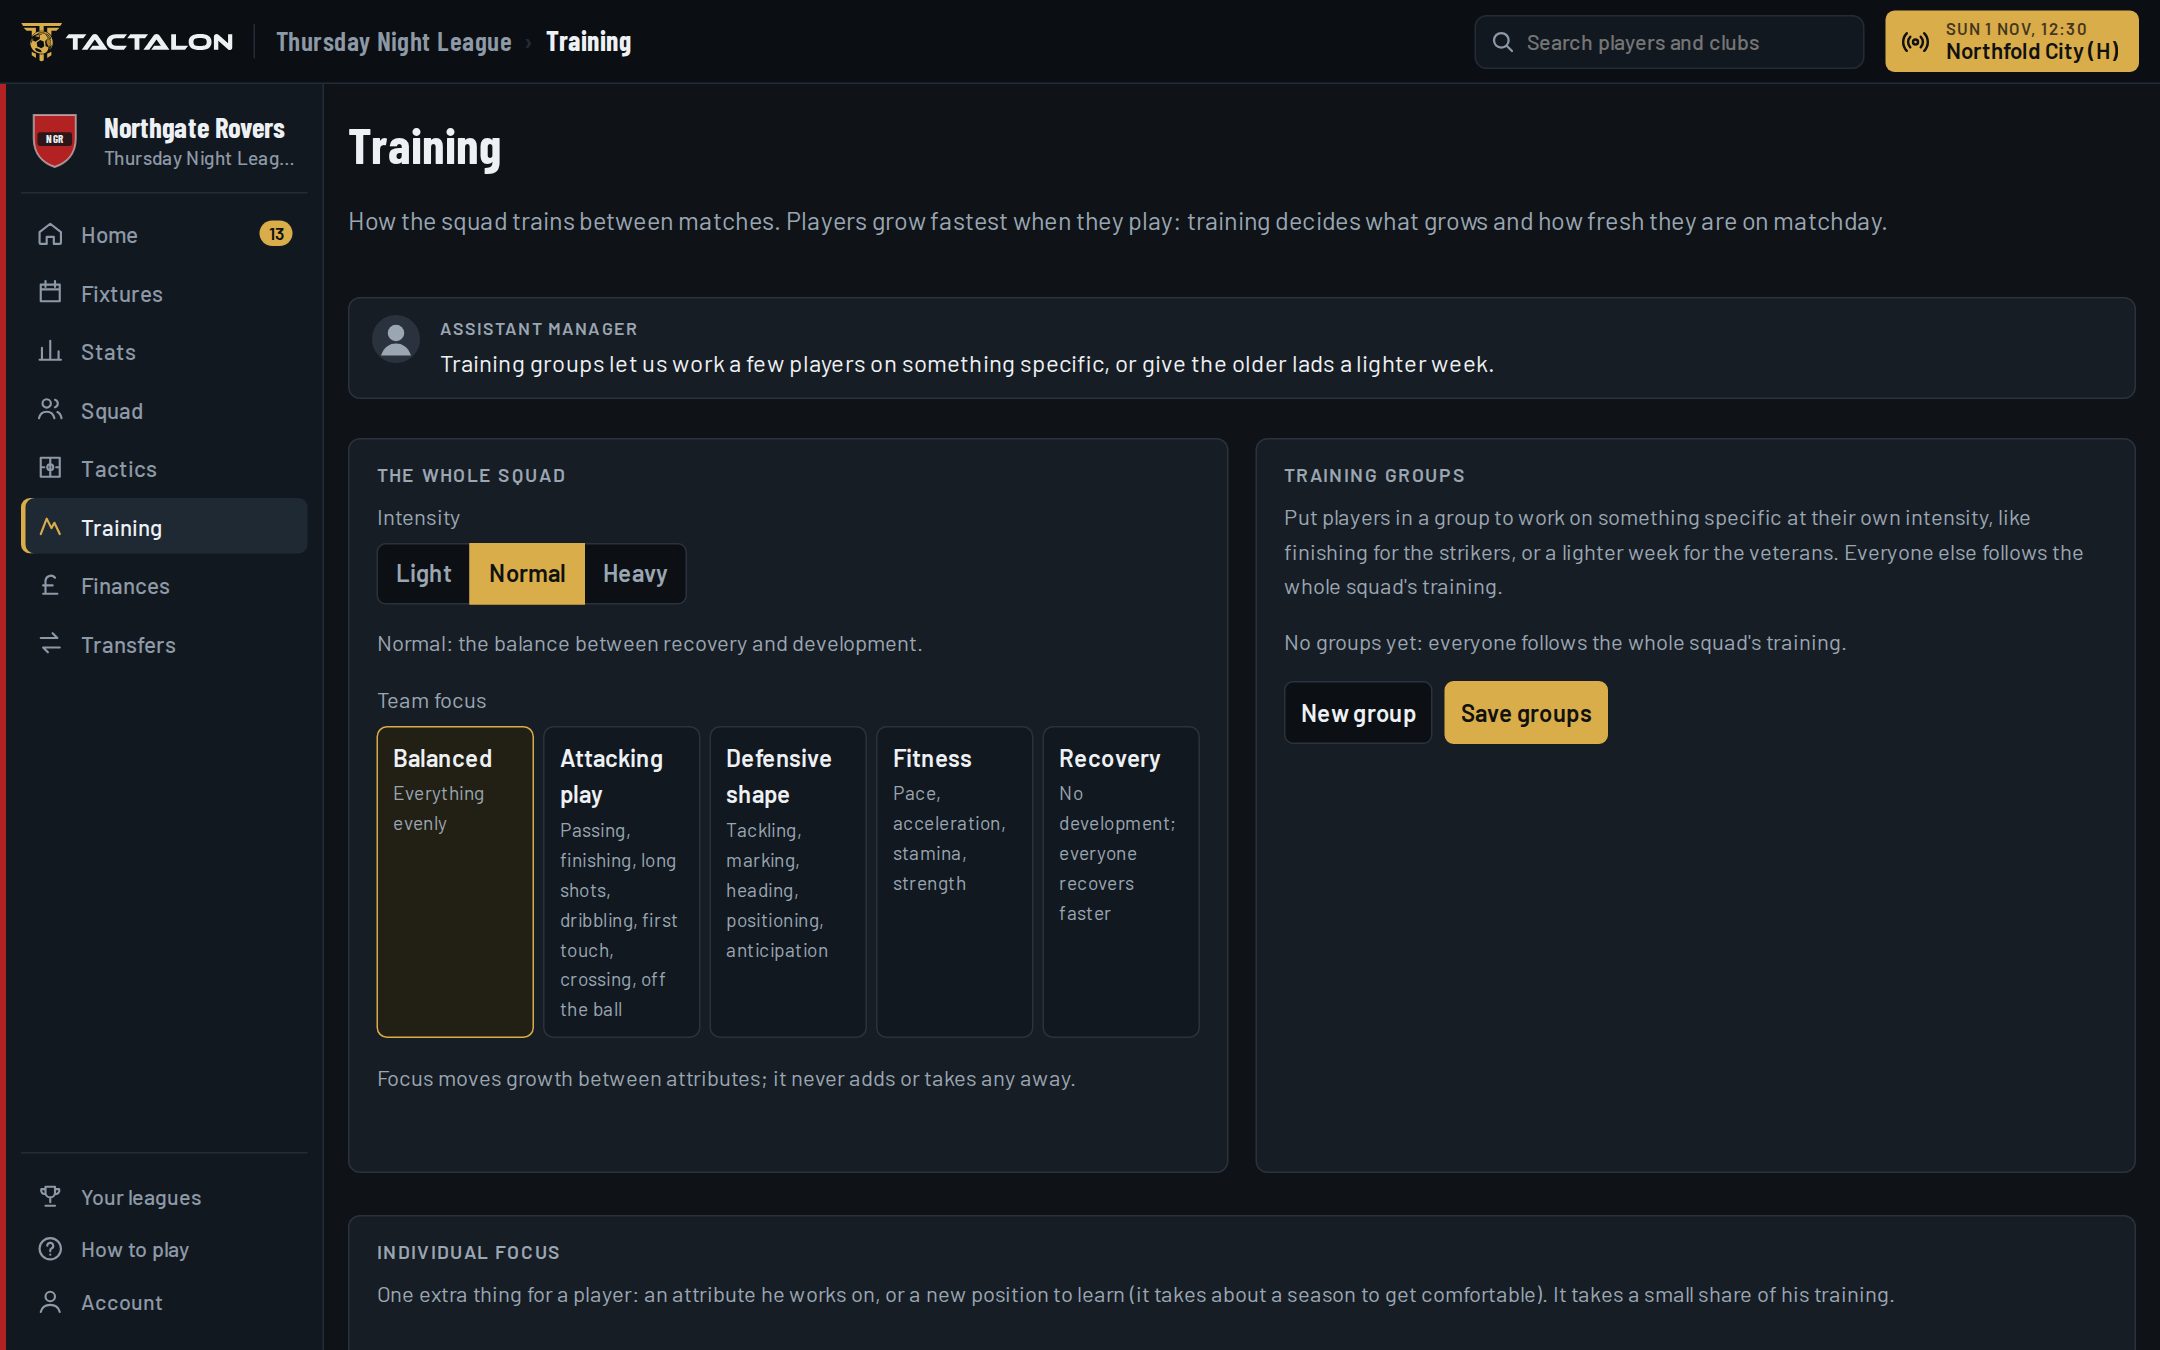Create a New group
Viewport: 2160px width, 1350px height.
pos(1358,713)
